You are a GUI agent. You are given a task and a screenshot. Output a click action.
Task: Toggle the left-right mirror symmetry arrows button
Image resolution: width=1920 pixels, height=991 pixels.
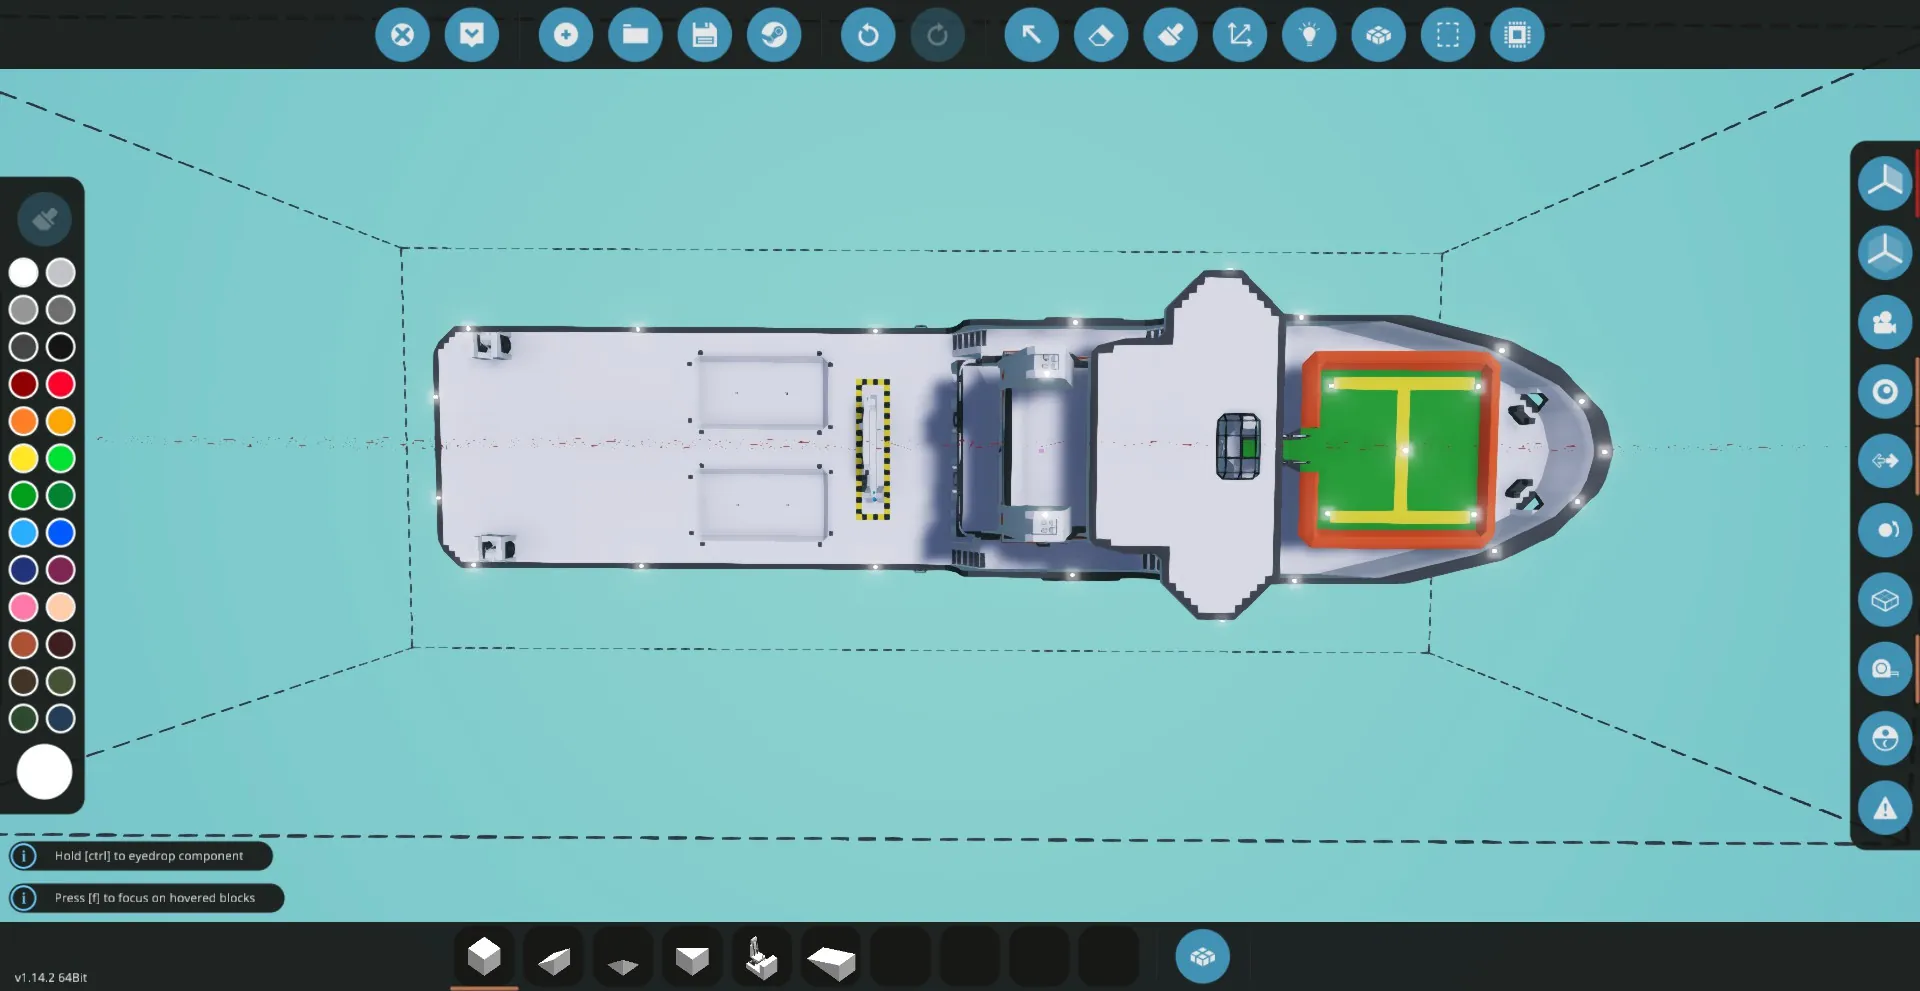click(1884, 461)
